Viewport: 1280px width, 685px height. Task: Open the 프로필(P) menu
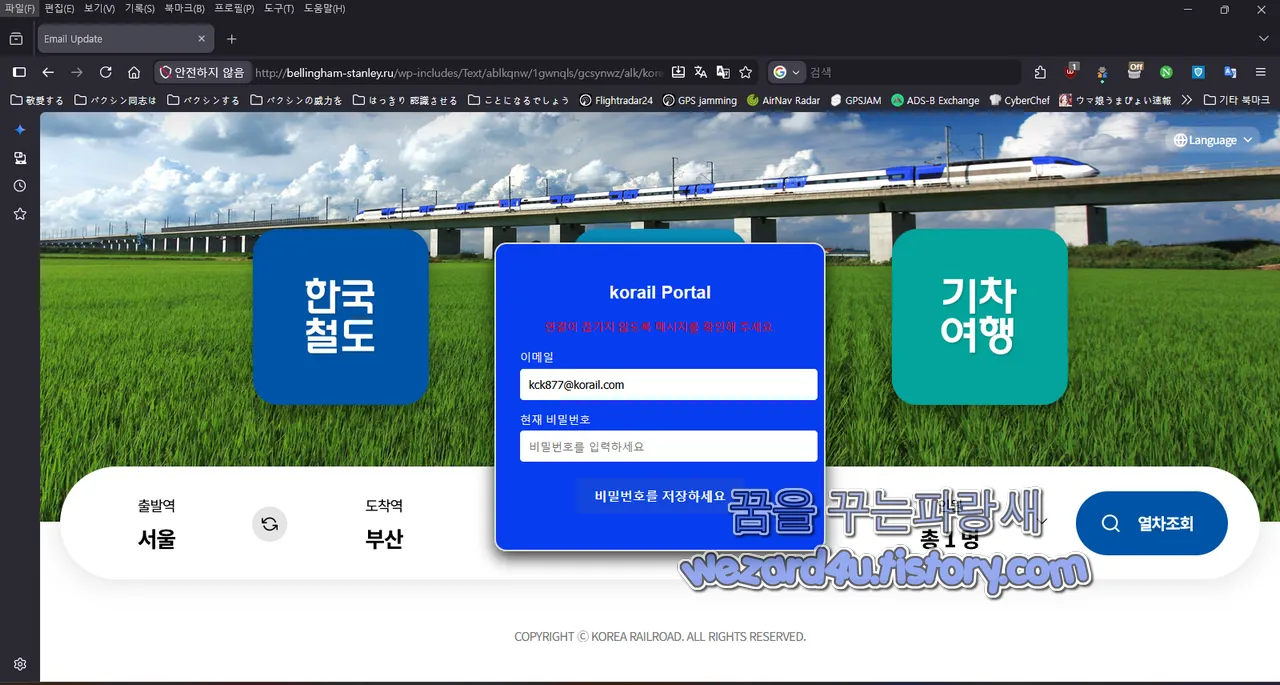click(x=234, y=9)
